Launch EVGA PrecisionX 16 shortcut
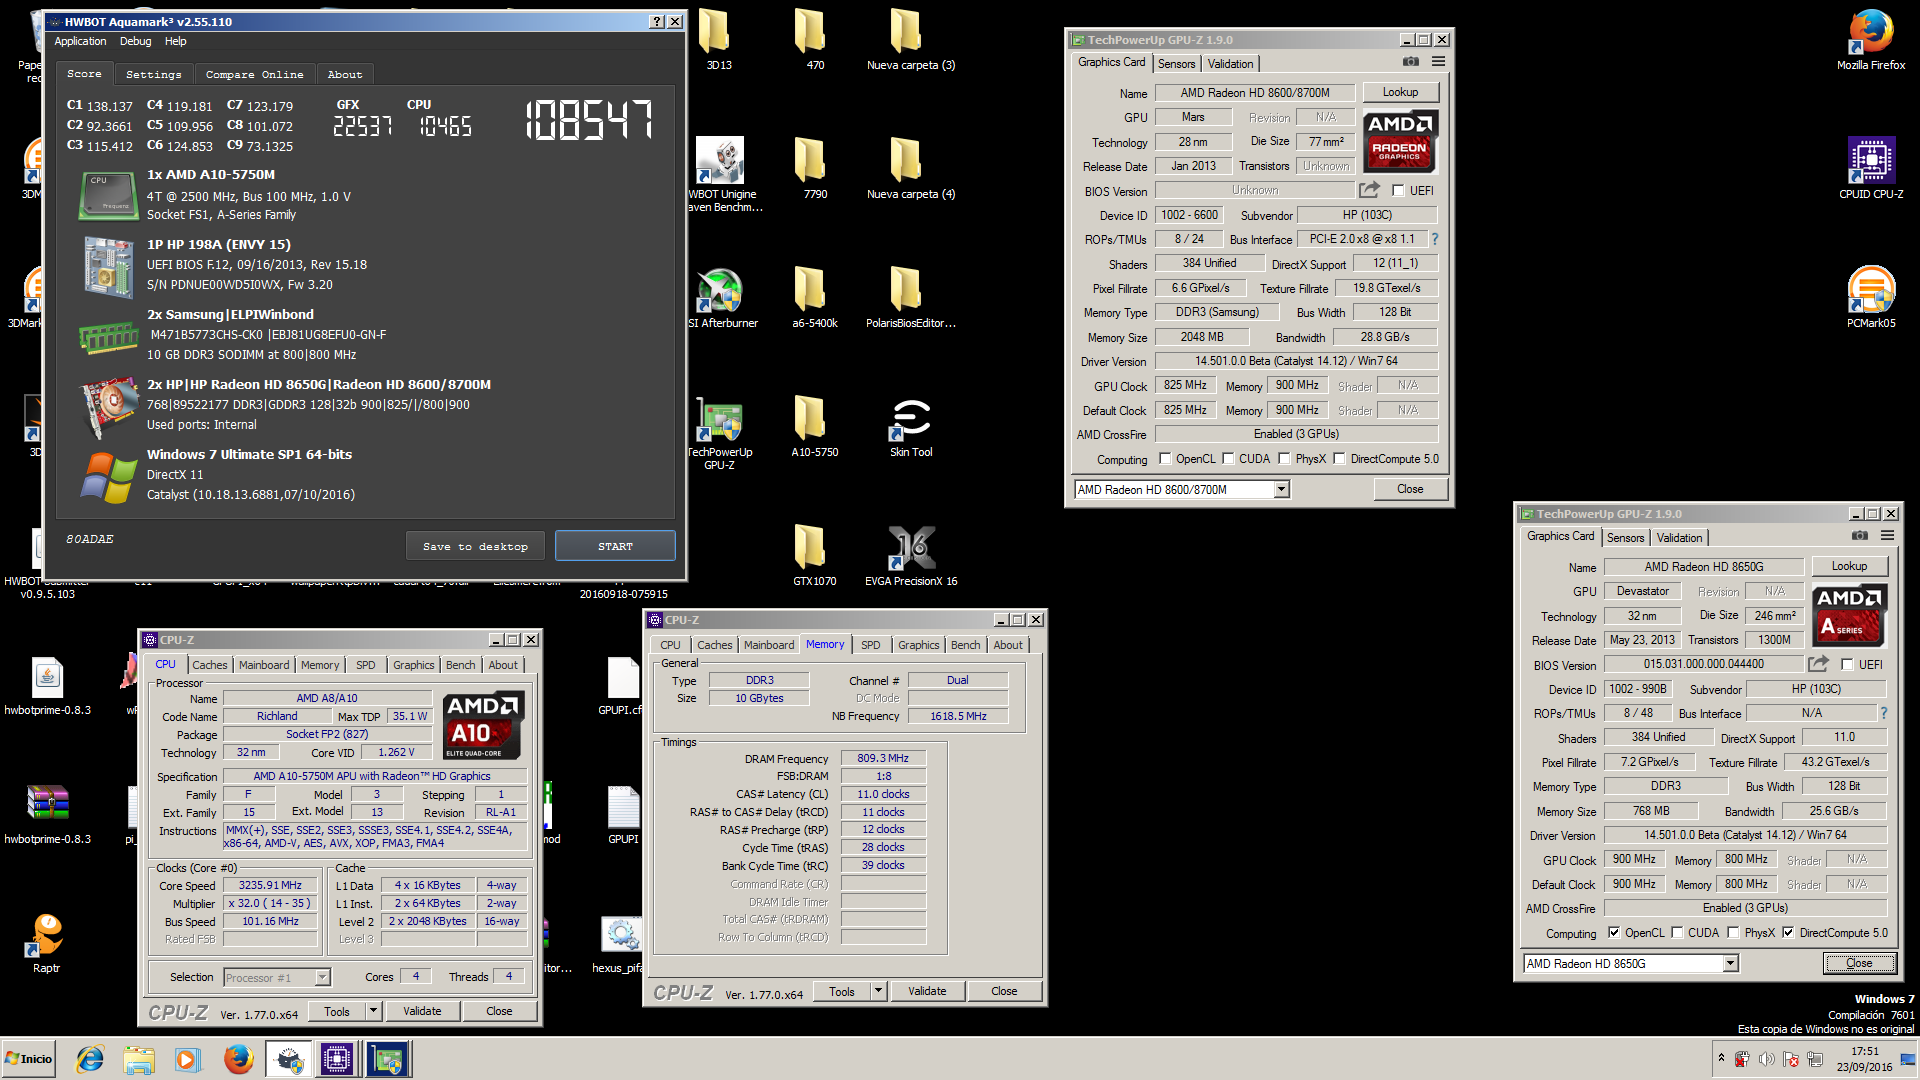This screenshot has width=1920, height=1080. click(910, 554)
